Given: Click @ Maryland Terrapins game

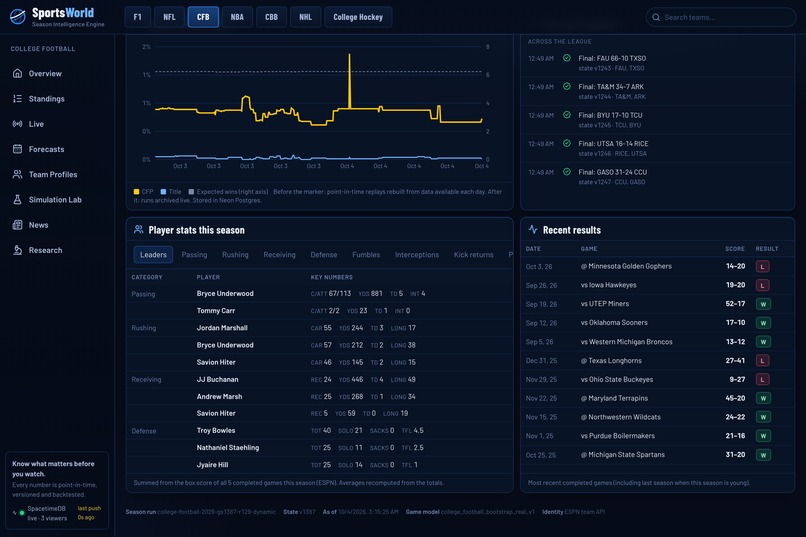Looking at the screenshot, I should coord(614,398).
